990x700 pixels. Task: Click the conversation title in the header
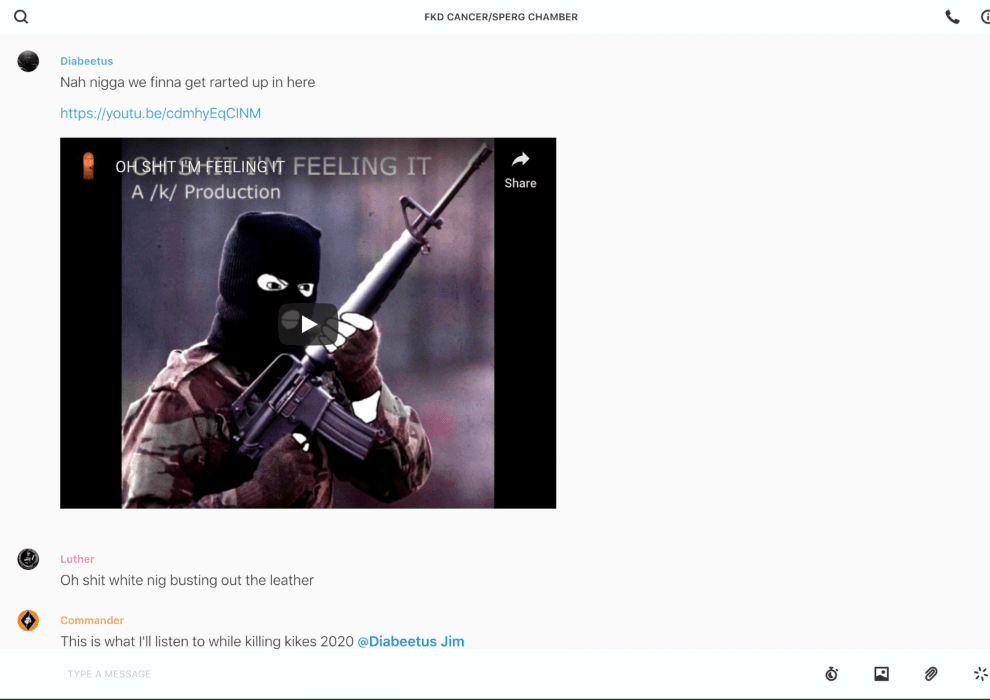(x=501, y=17)
